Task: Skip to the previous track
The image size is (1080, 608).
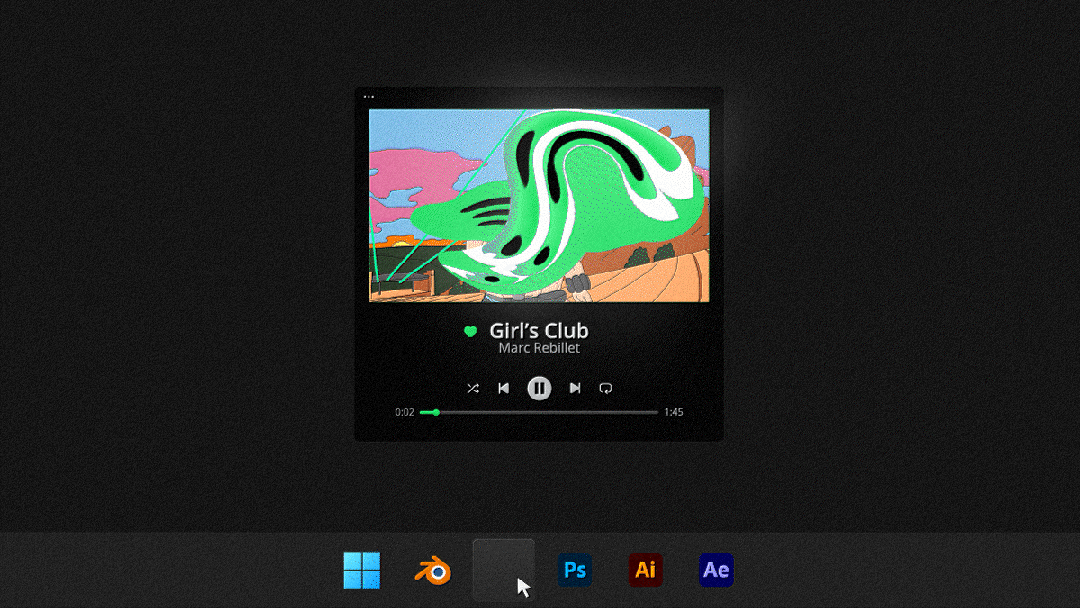Action: (503, 388)
